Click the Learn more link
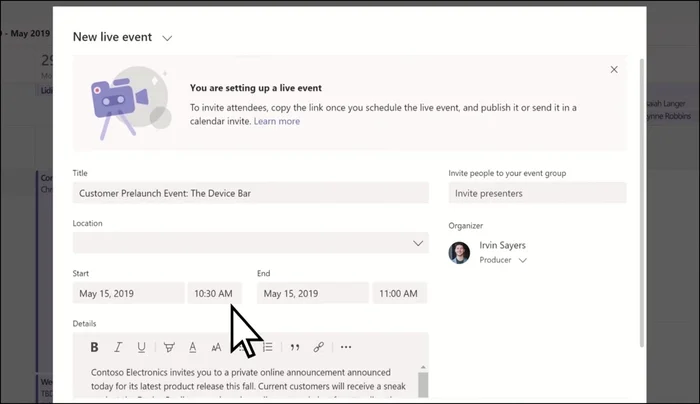Screen dimensions: 700x404 [277, 121]
